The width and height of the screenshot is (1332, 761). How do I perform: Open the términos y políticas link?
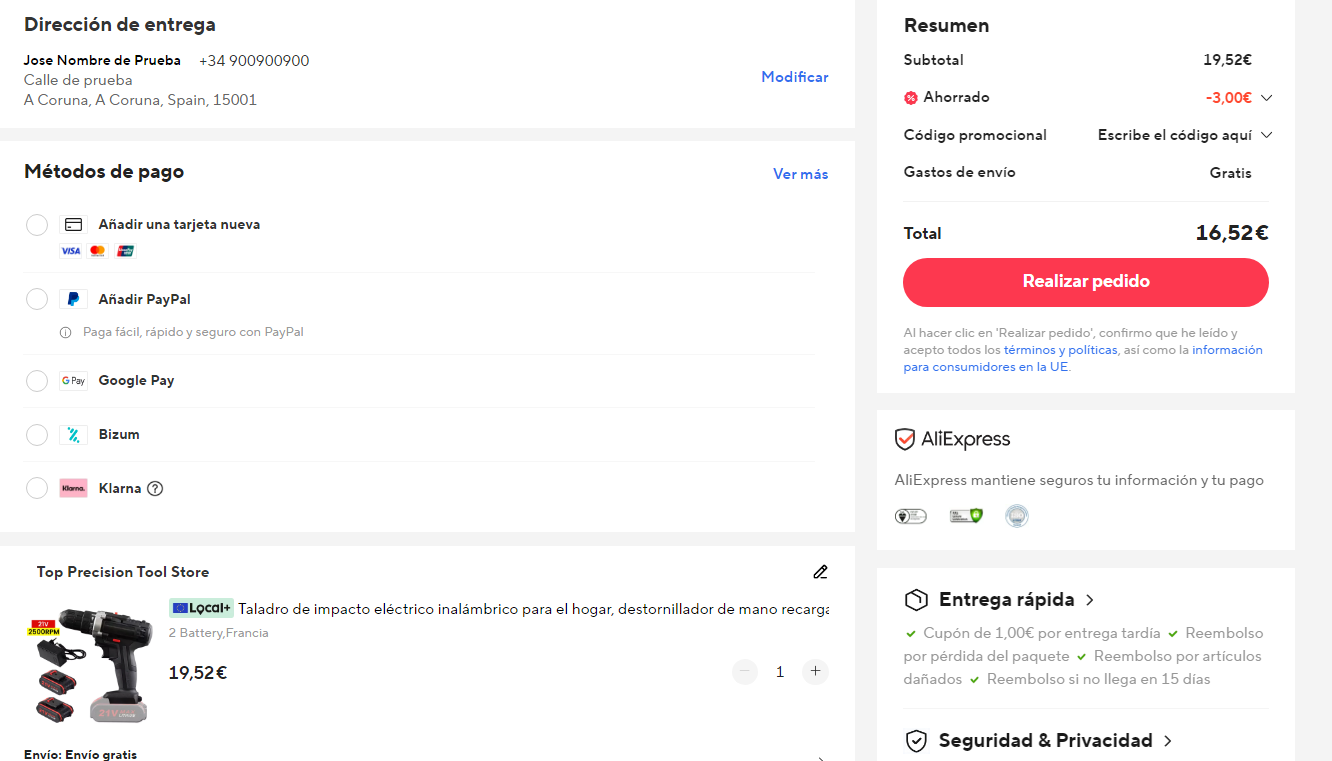[1061, 350]
